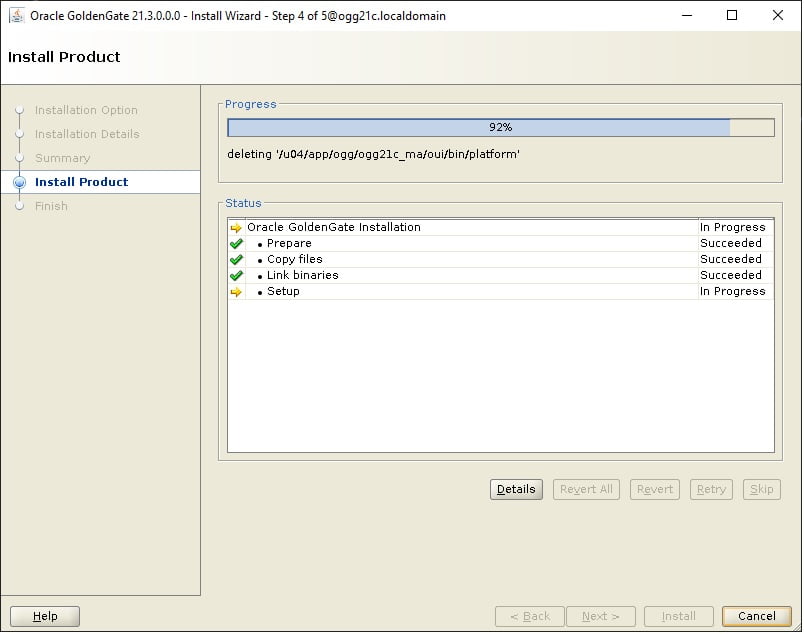Screen dimensions: 804x634
Task: Click the Skip button
Action: click(x=761, y=489)
